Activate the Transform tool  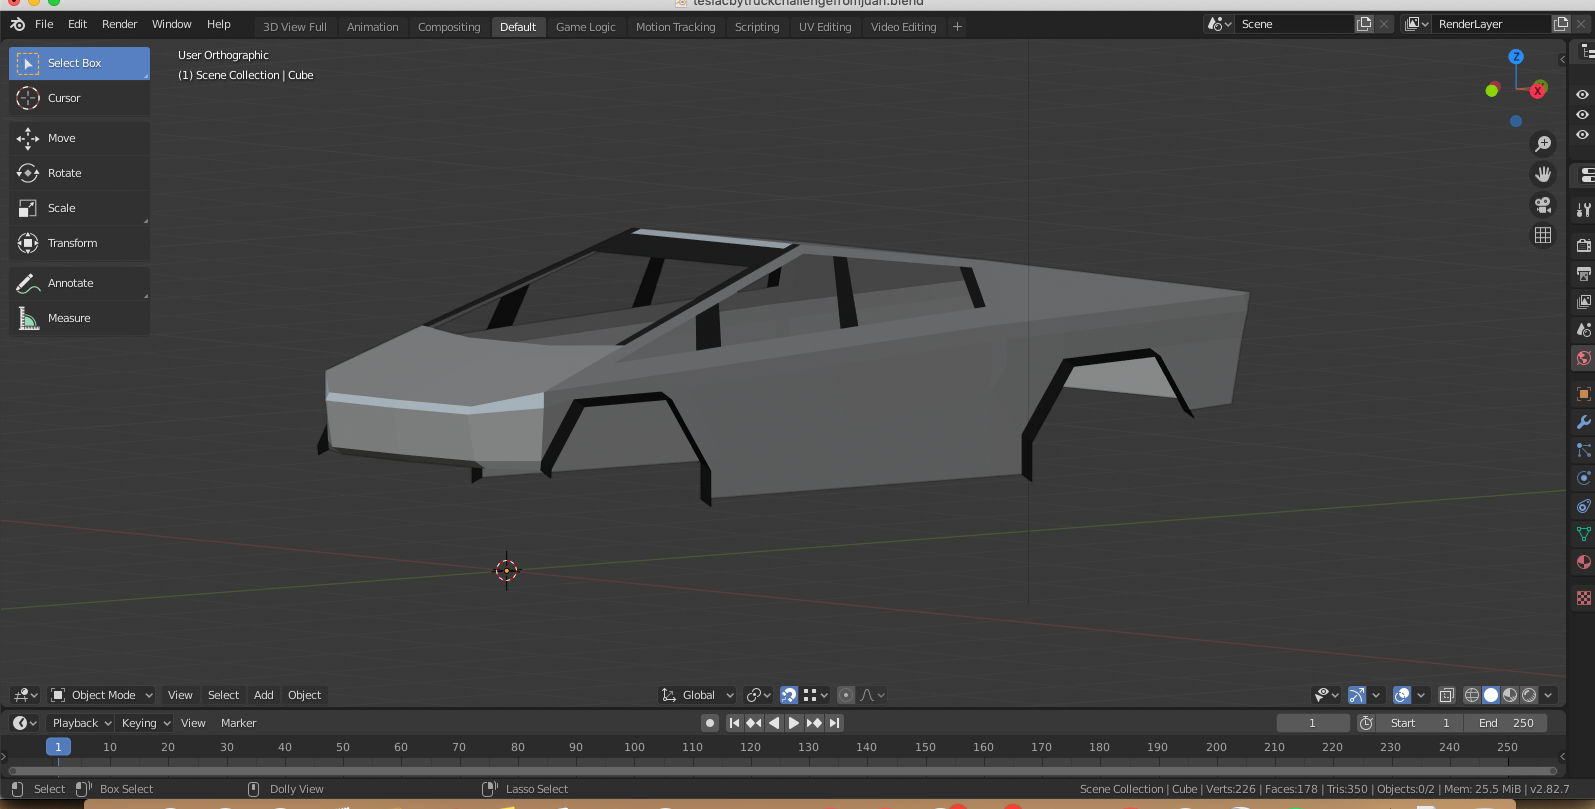[79, 243]
